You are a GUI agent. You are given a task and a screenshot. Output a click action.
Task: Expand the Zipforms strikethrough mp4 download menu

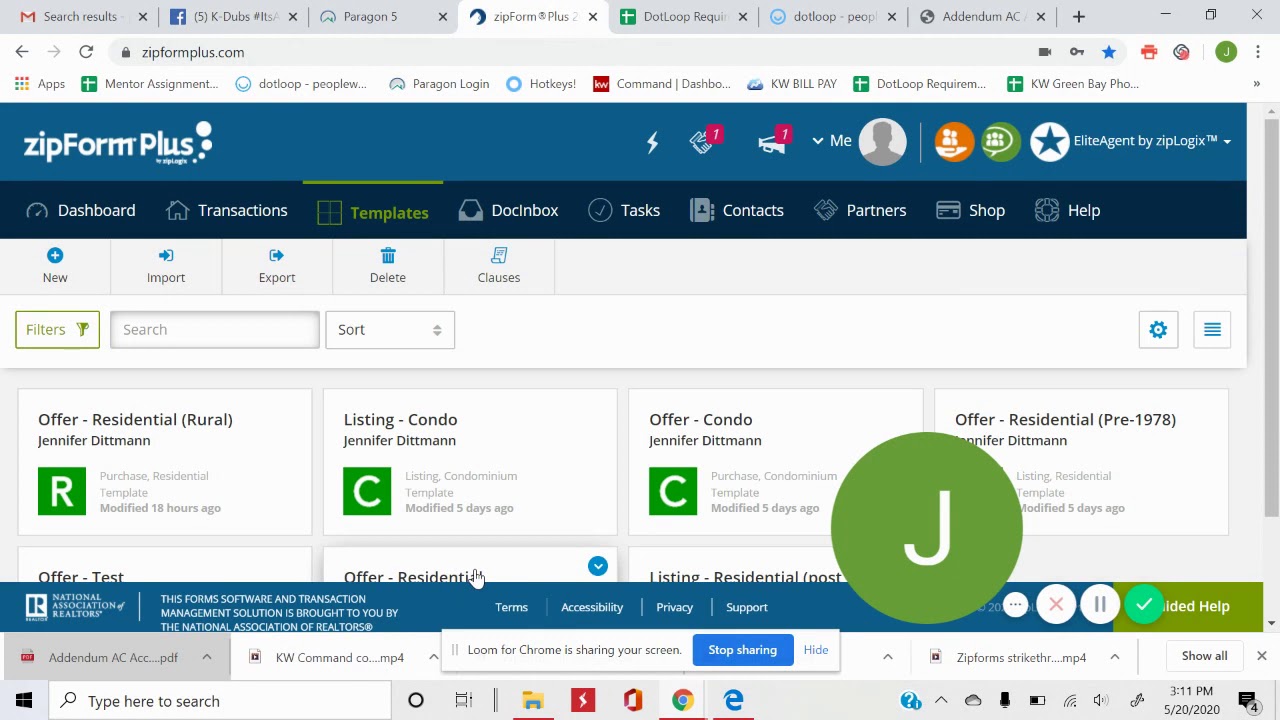pos(1114,657)
